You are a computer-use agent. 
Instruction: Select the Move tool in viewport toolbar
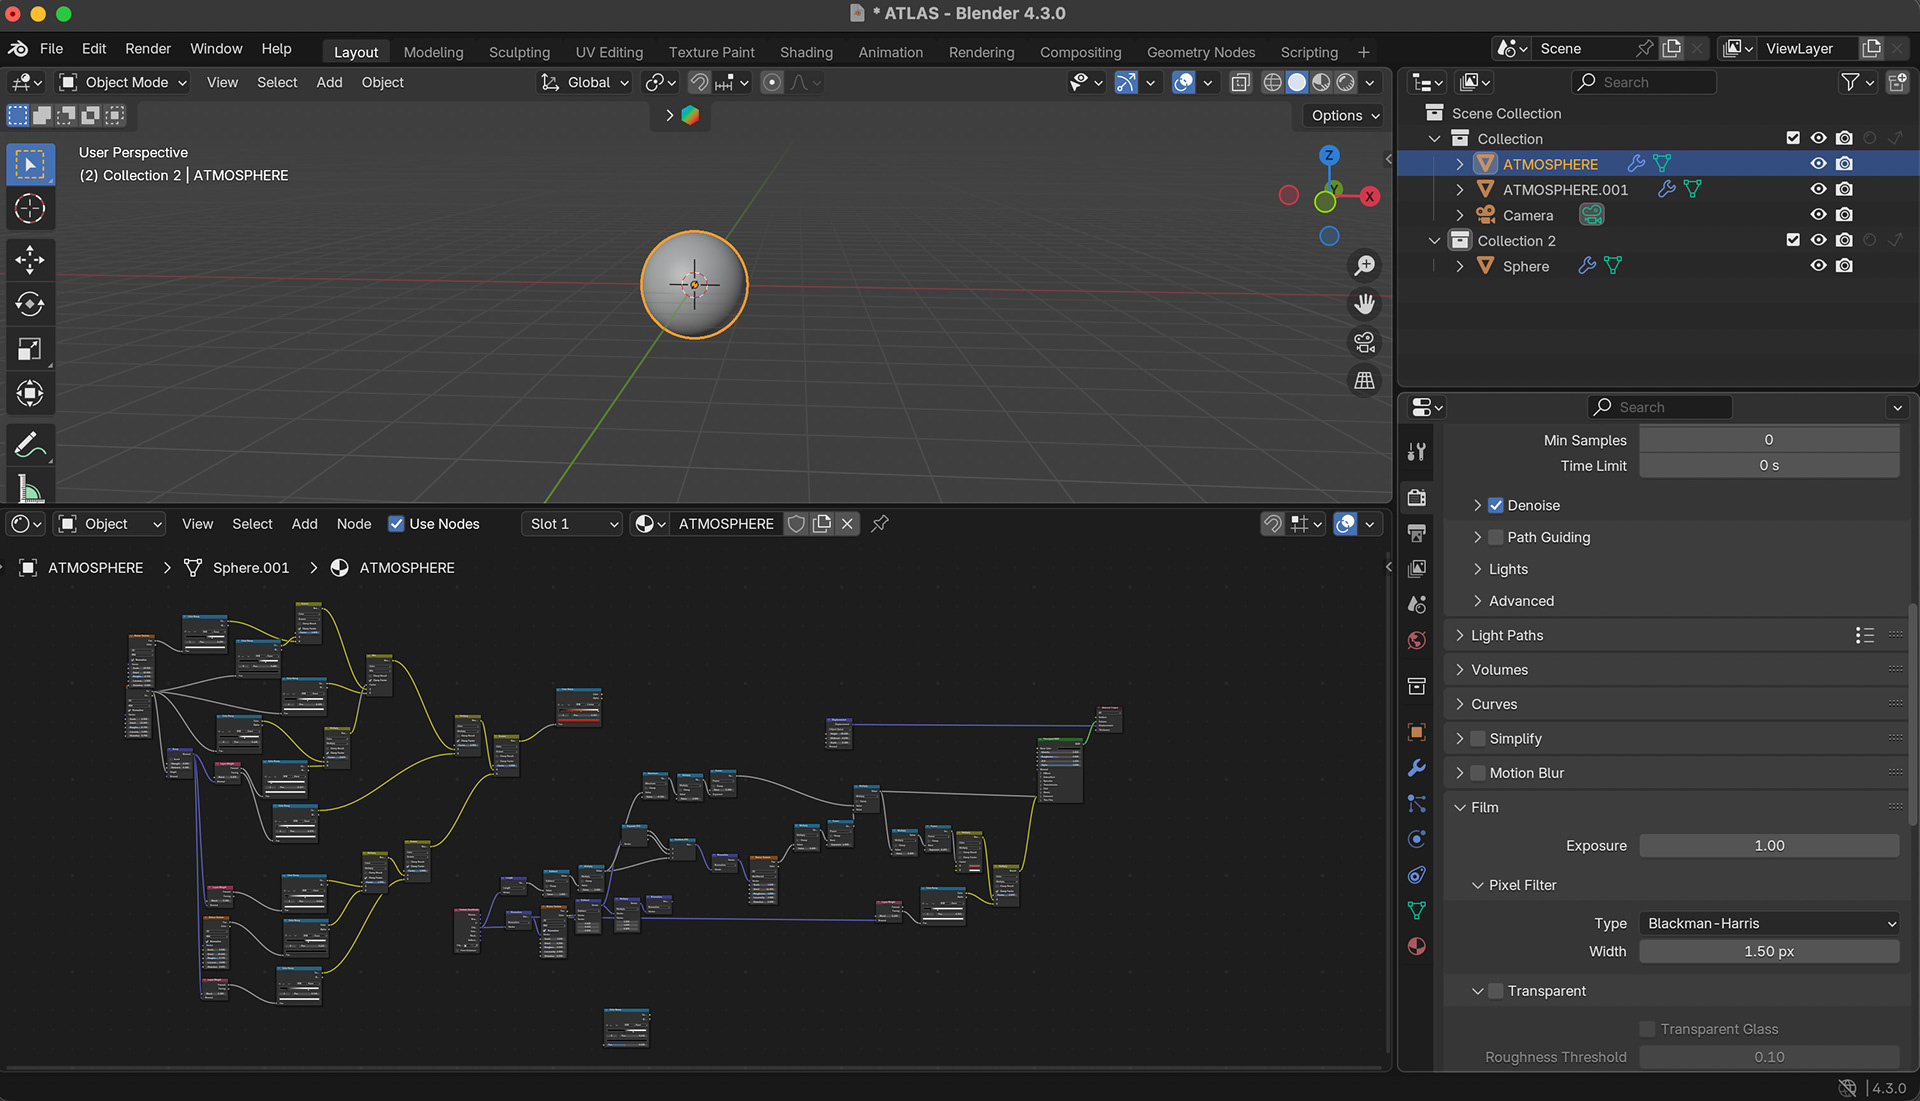click(x=30, y=260)
